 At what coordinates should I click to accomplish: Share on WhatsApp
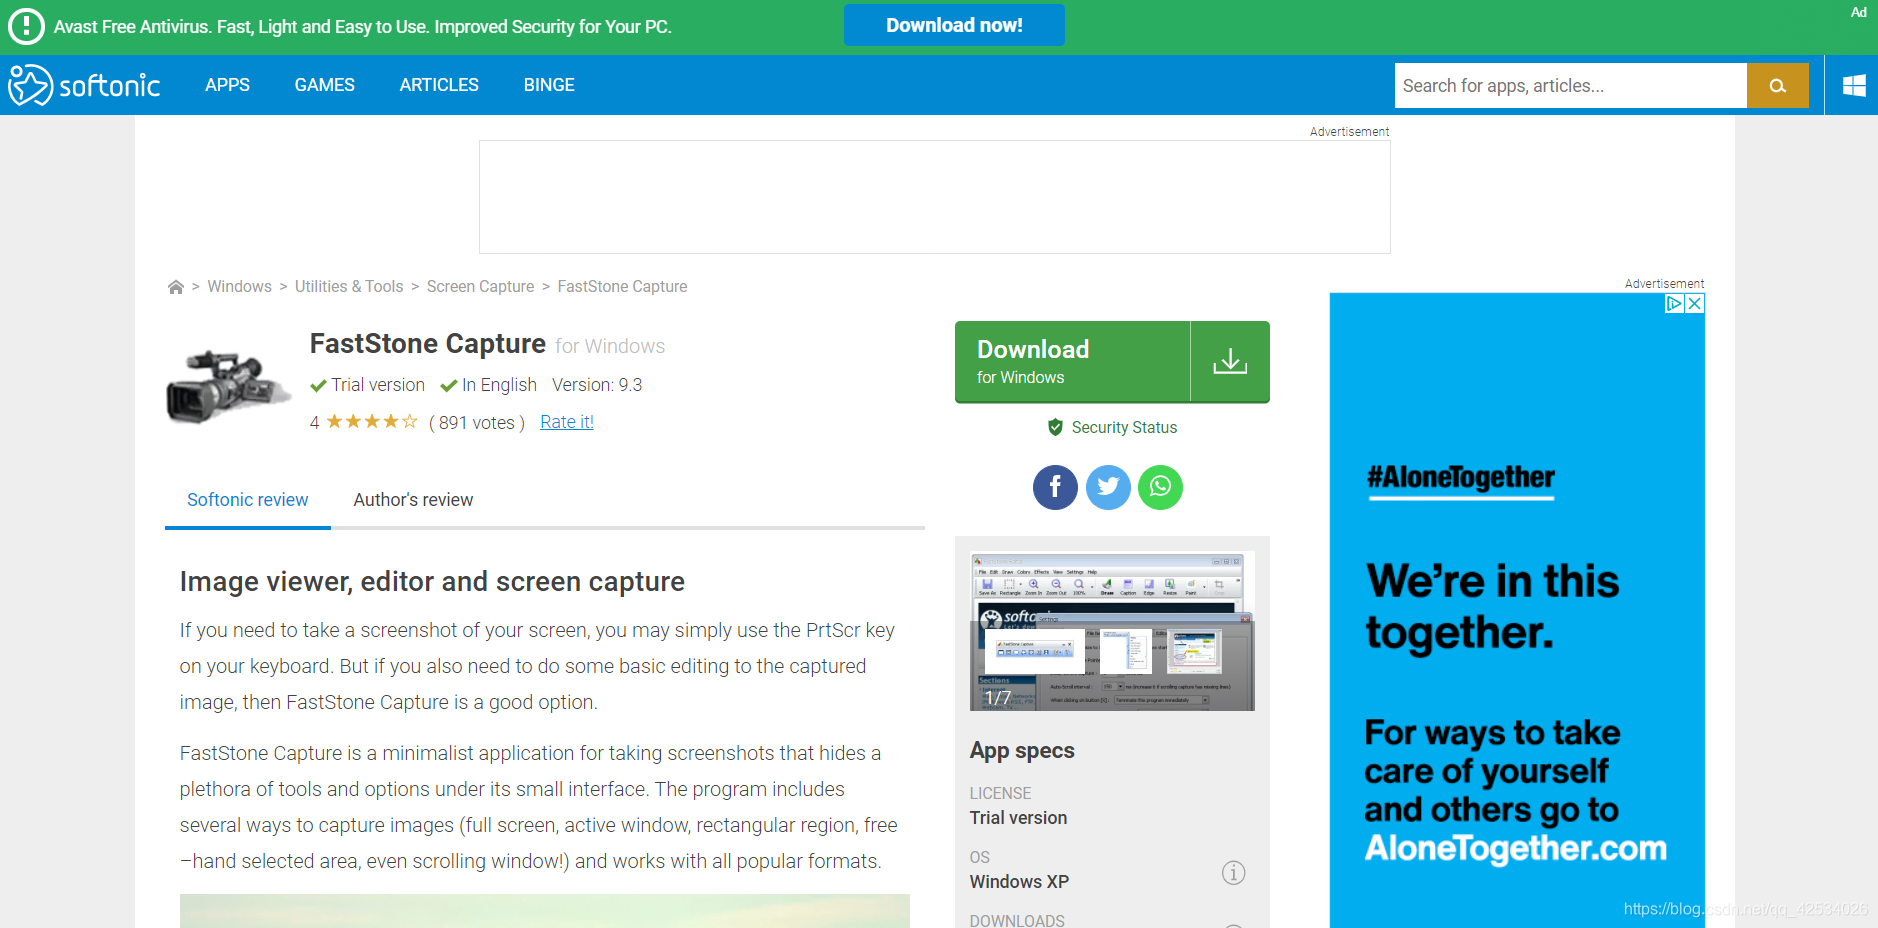tap(1160, 487)
